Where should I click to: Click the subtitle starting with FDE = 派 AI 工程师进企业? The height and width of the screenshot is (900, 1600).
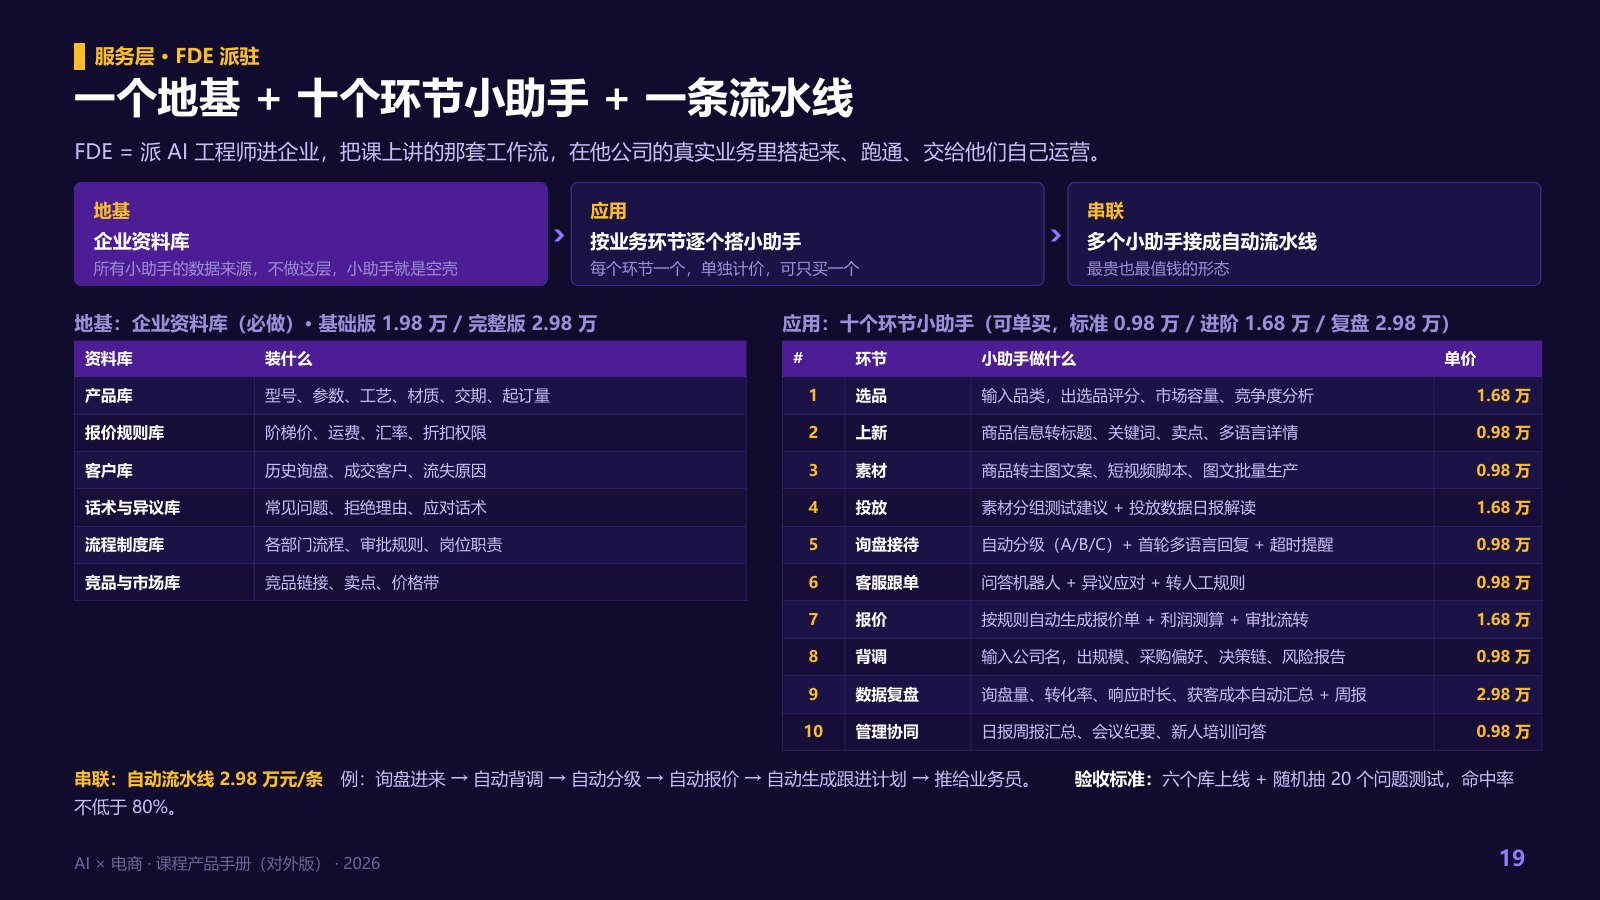tap(591, 152)
